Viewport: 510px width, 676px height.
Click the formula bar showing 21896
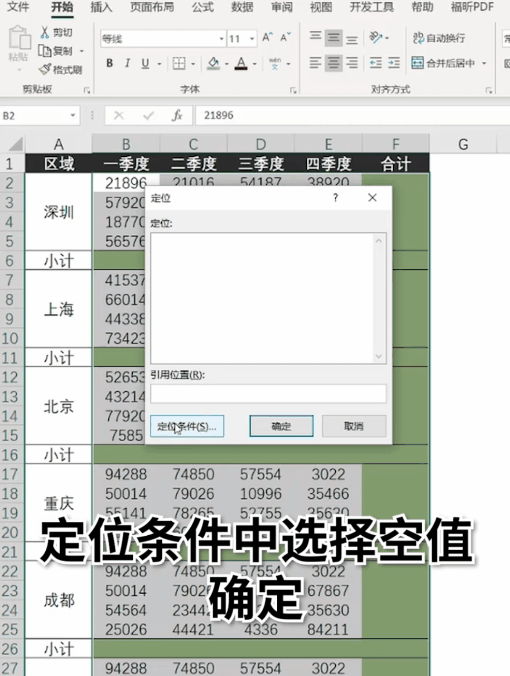coord(353,116)
